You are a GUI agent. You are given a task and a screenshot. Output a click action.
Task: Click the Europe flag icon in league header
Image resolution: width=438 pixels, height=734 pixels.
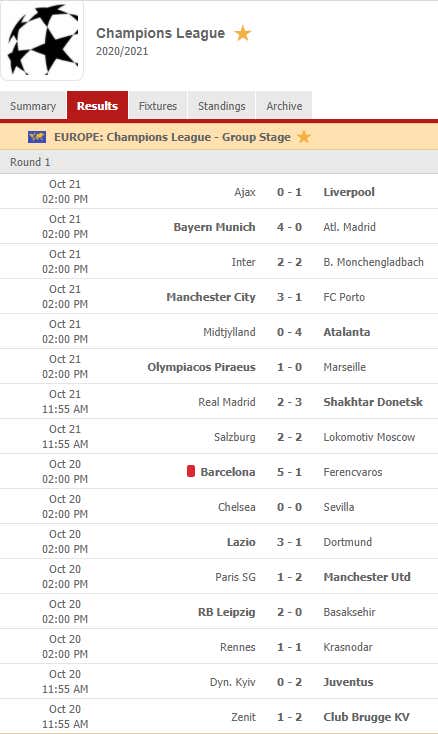[37, 137]
